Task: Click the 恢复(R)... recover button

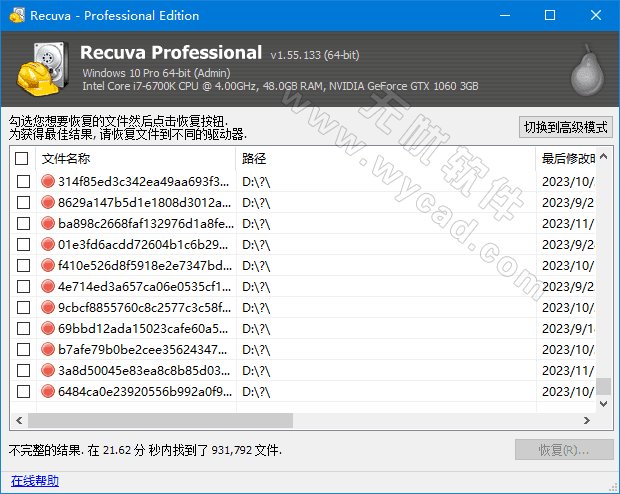Action: (564, 450)
